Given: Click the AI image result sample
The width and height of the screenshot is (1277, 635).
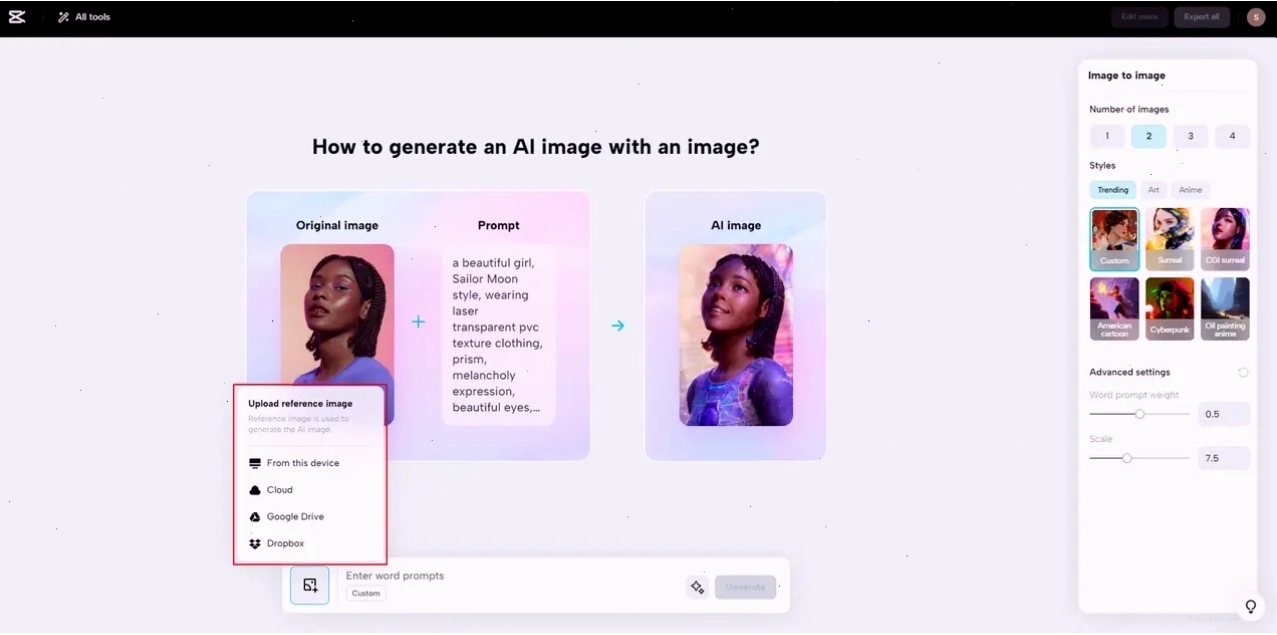Looking at the screenshot, I should click(x=736, y=335).
